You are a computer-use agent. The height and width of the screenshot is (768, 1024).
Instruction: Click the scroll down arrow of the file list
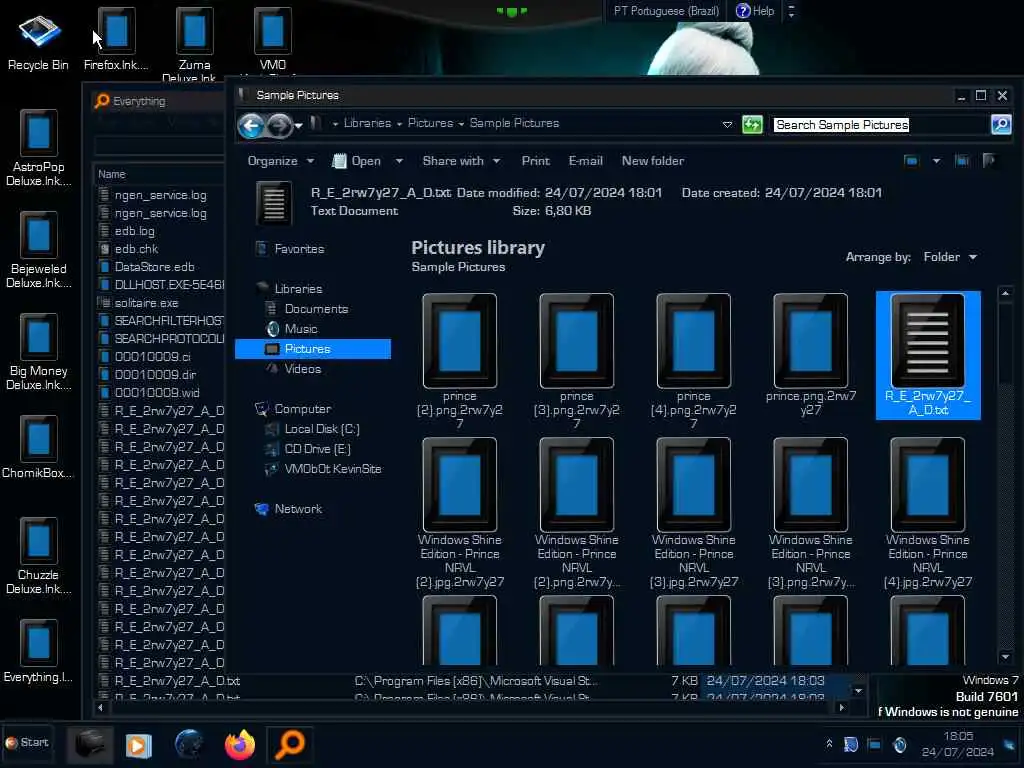(x=1005, y=657)
